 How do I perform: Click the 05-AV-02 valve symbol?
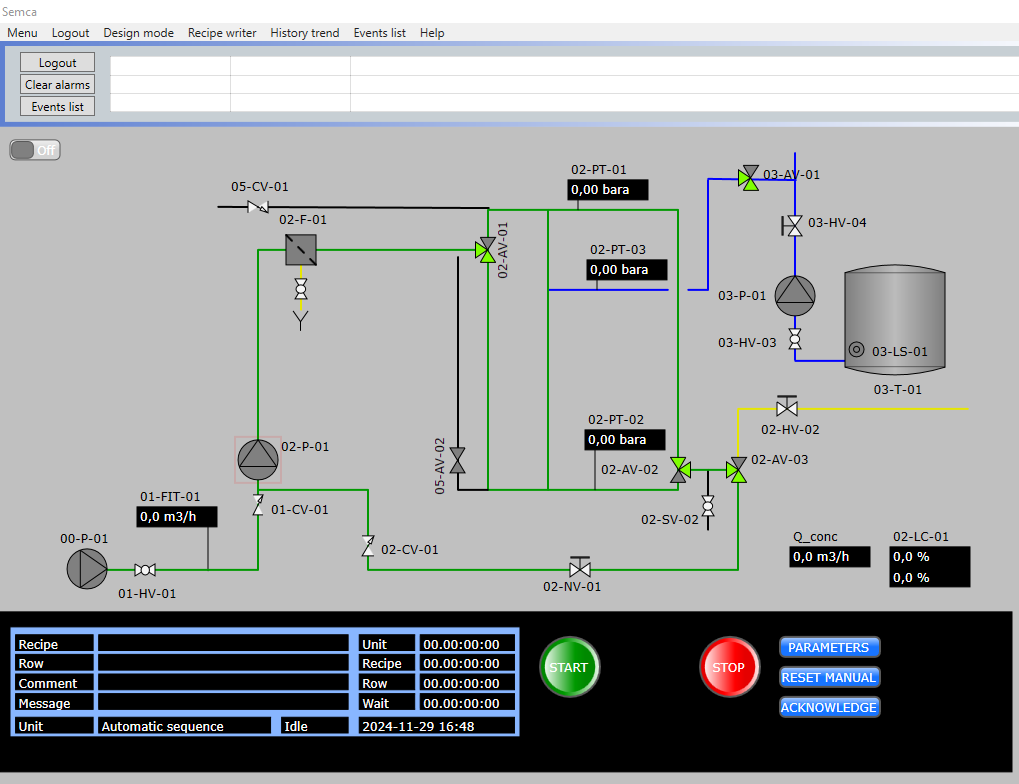458,460
